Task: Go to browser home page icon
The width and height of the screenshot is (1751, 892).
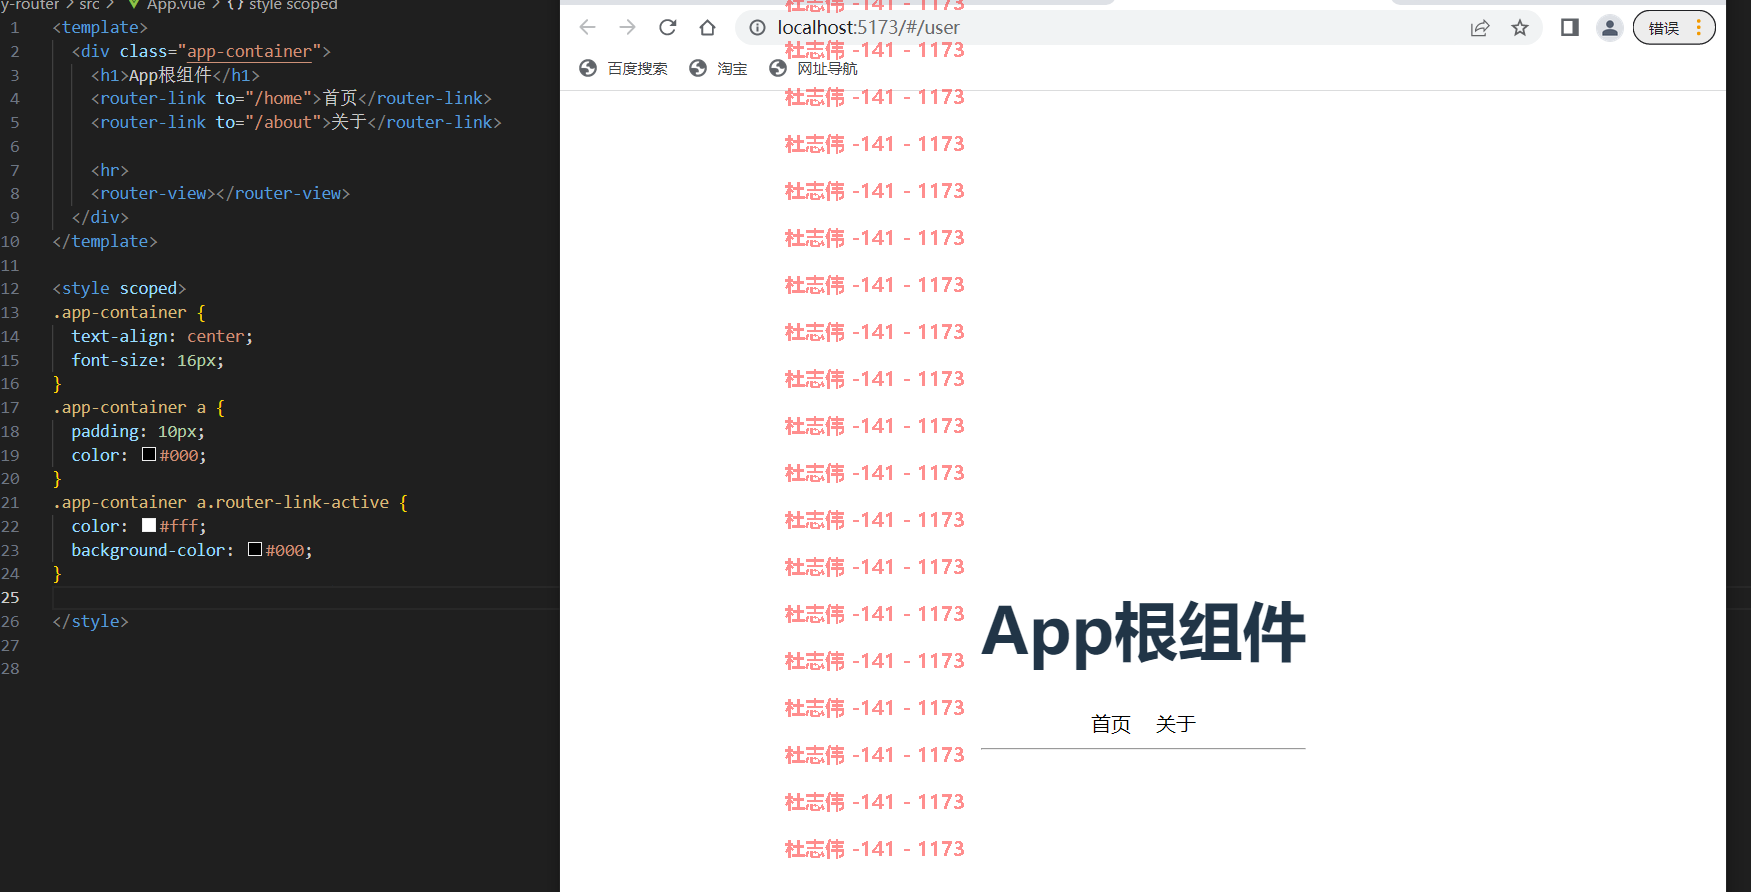Action: (x=708, y=28)
